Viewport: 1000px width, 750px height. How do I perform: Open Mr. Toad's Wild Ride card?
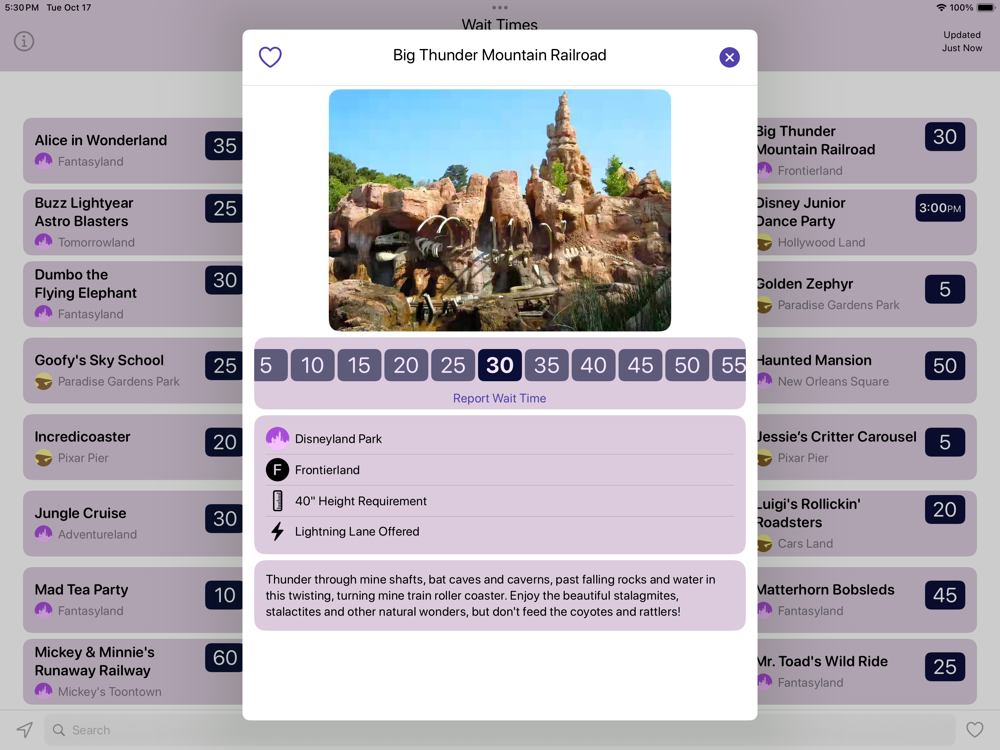click(x=867, y=672)
